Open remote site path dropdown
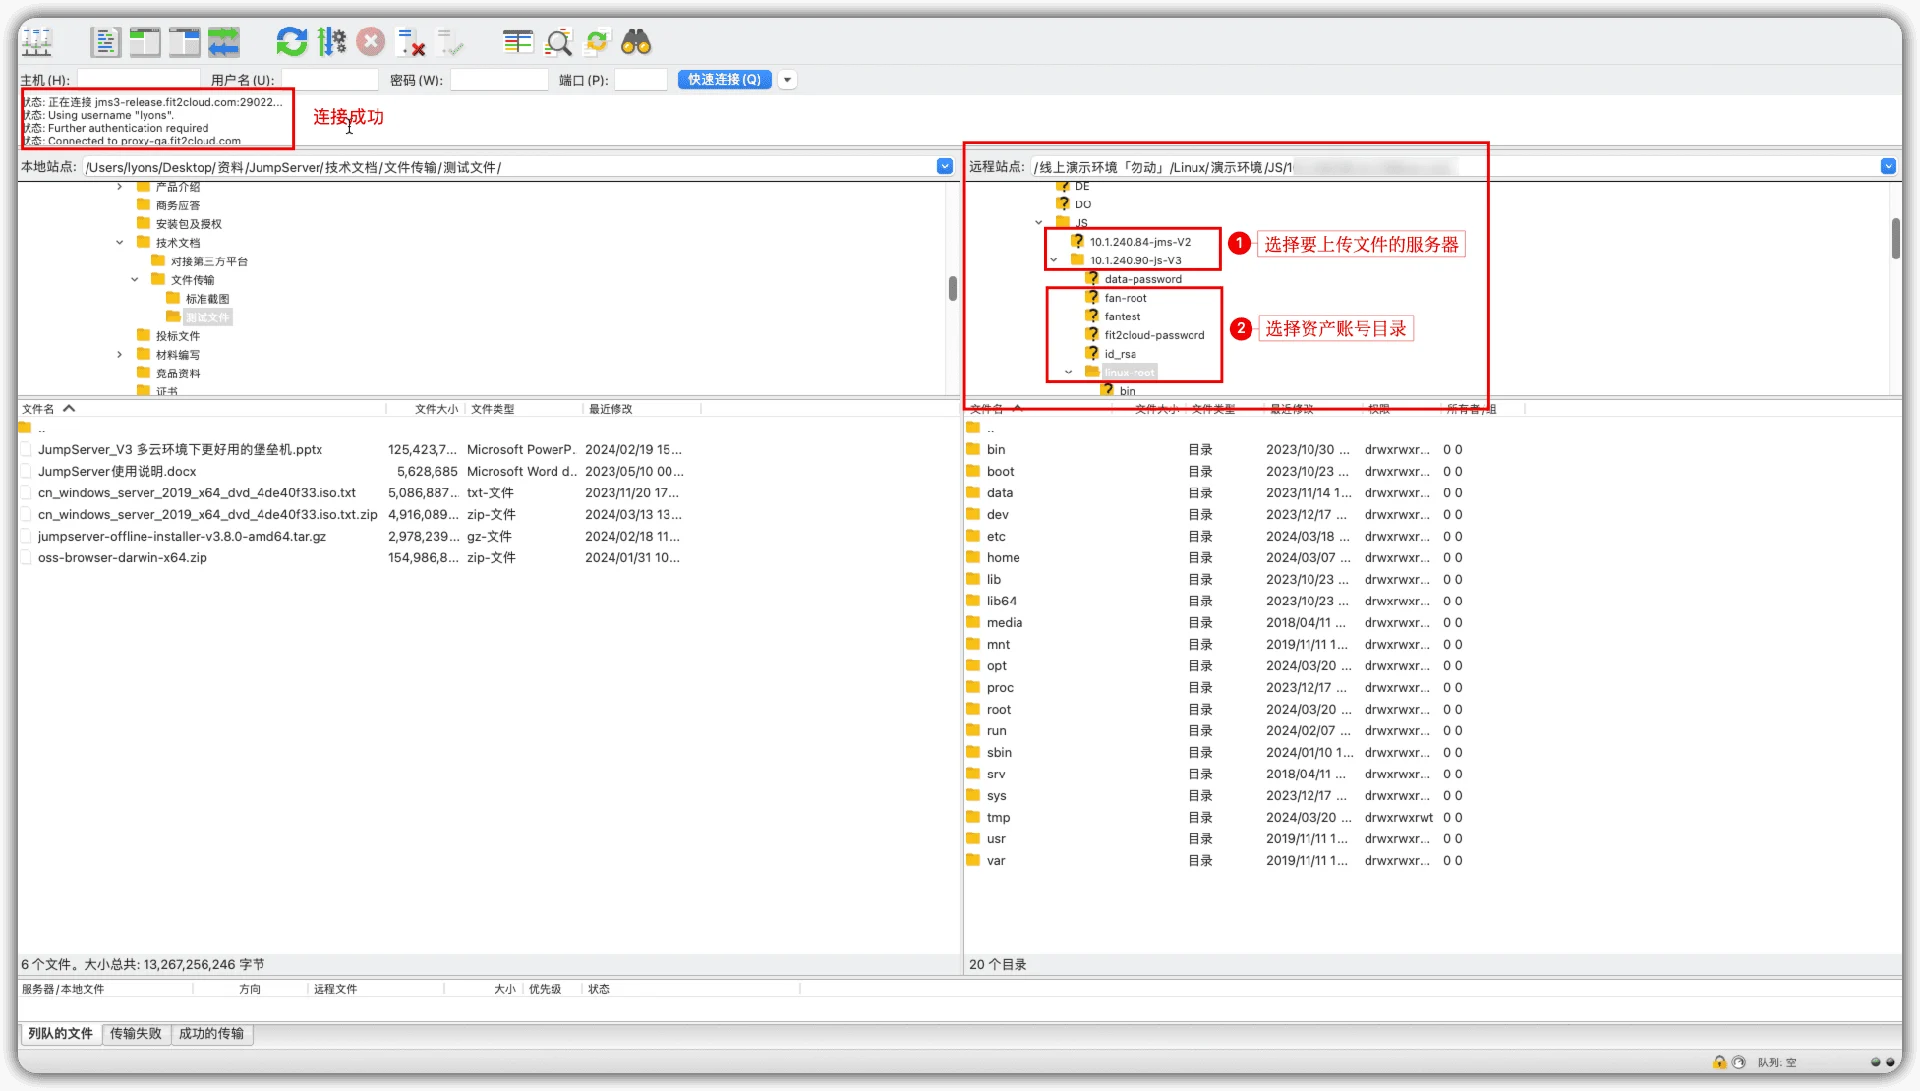 pyautogui.click(x=1888, y=166)
